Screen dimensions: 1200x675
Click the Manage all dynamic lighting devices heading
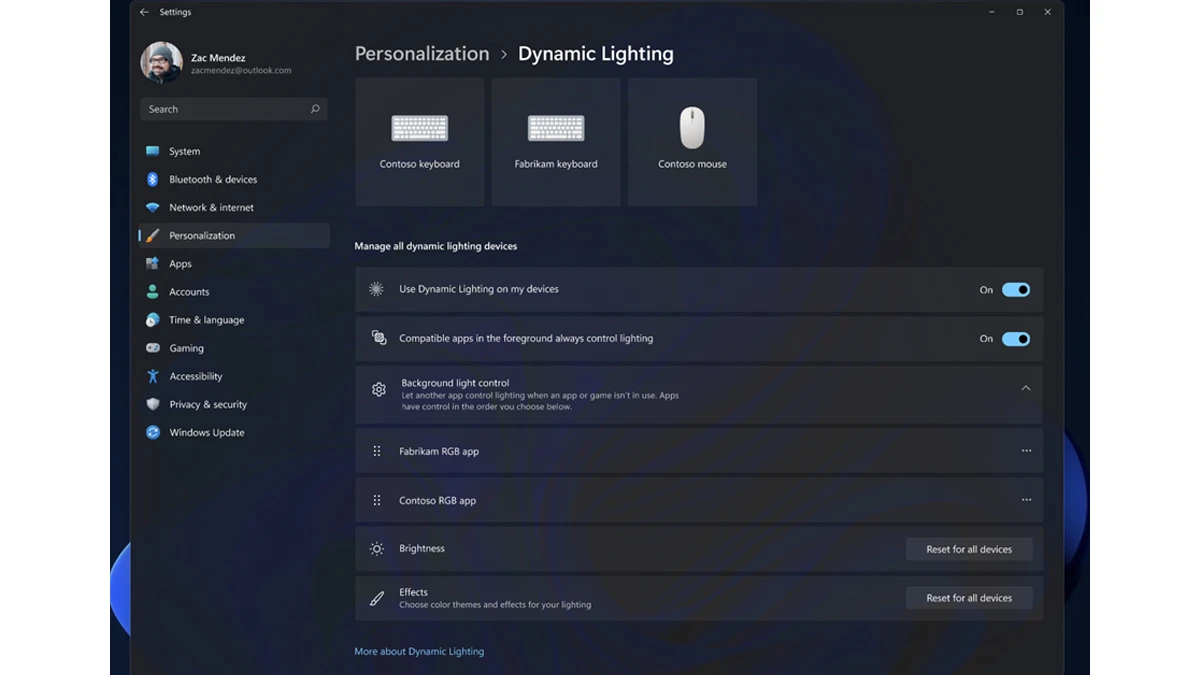coord(436,246)
